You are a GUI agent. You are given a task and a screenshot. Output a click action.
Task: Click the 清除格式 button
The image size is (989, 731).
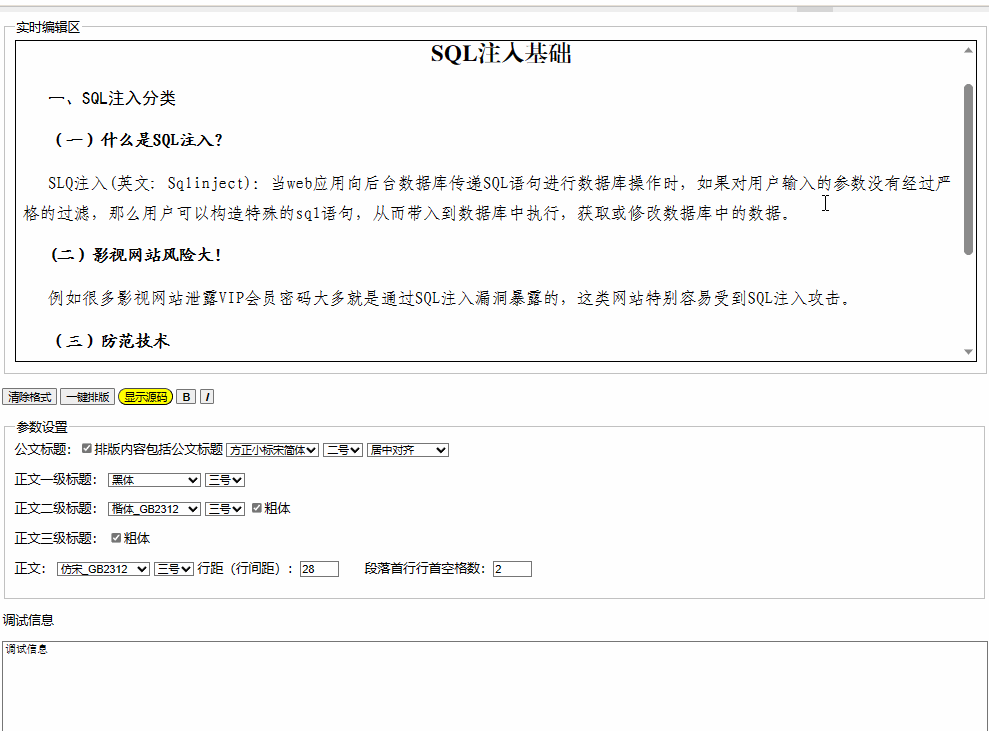(x=30, y=397)
